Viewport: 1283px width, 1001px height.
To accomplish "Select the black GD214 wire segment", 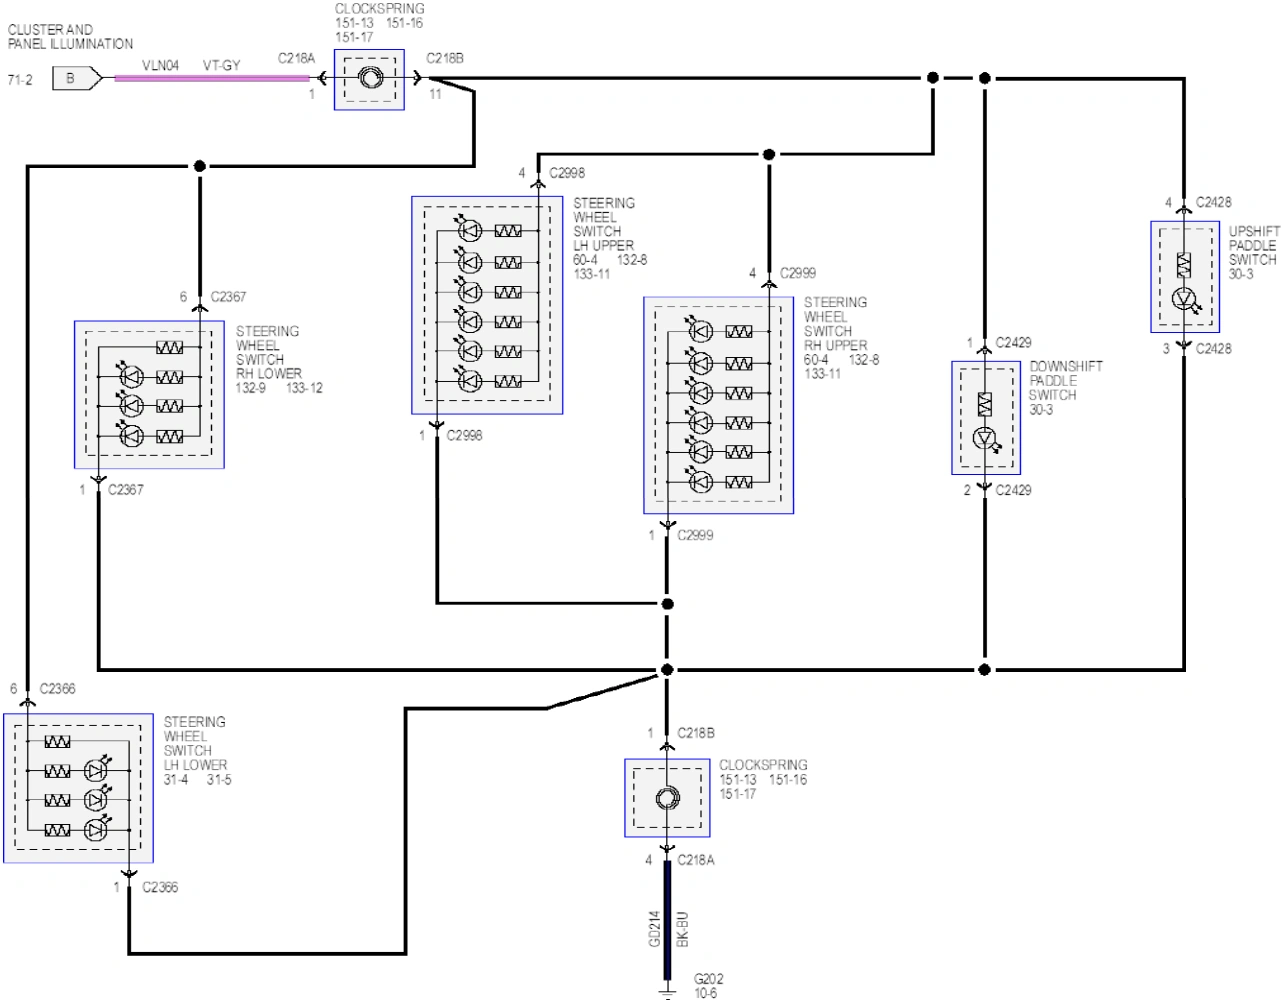I will pyautogui.click(x=667, y=920).
